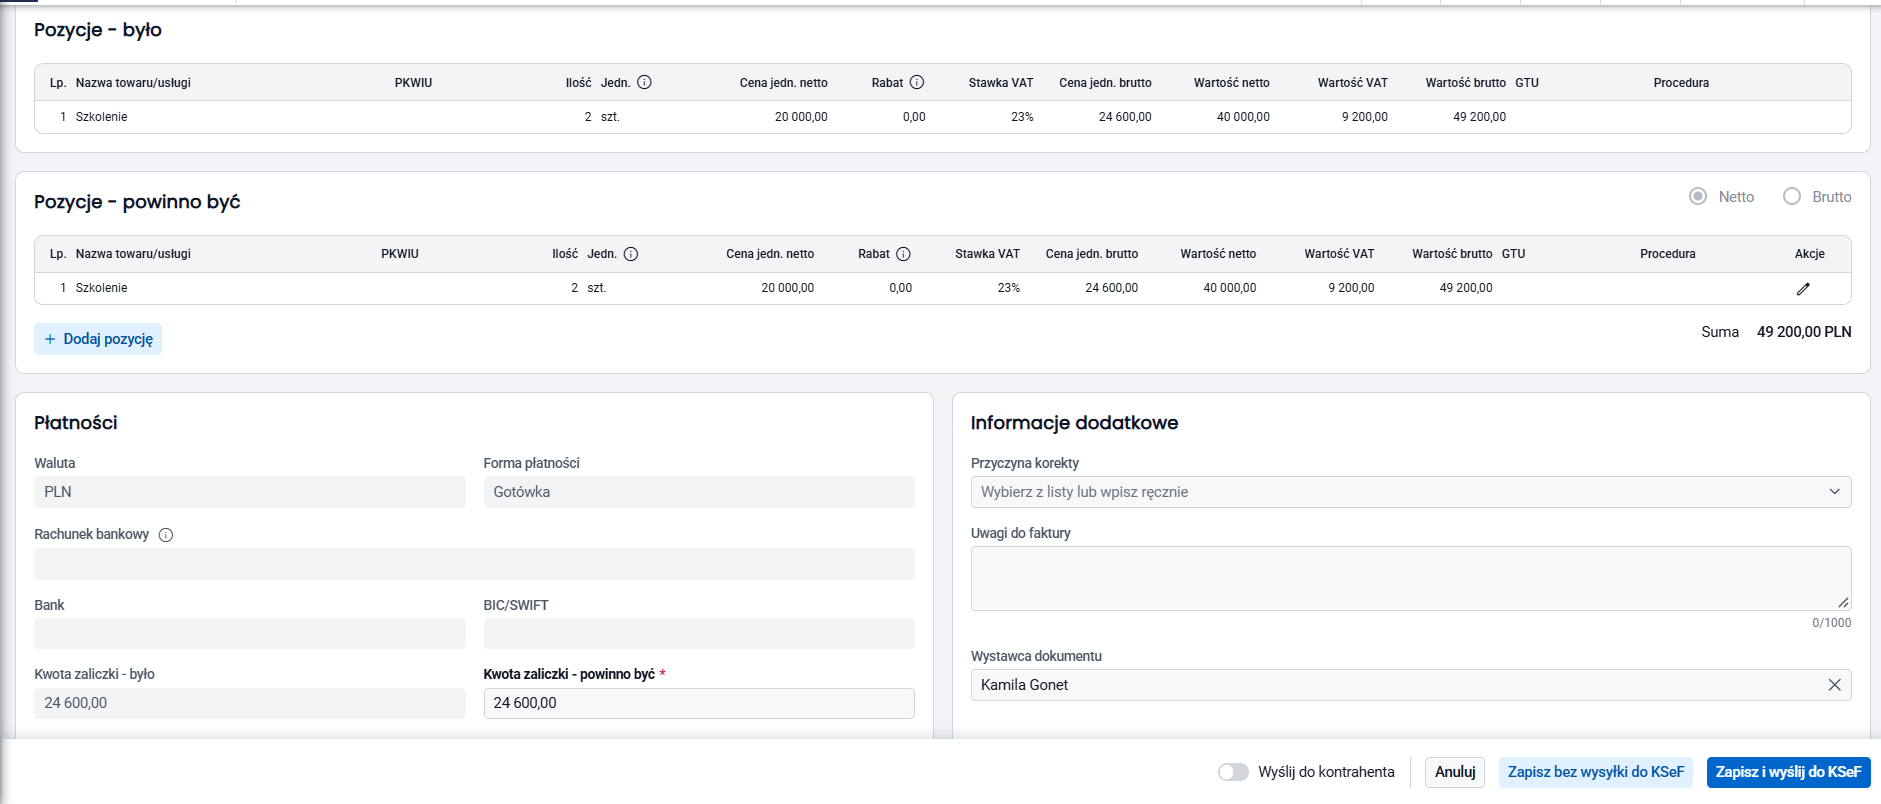Click the pencil edit icon for Szkolenie row
1881x804 pixels.
point(1803,289)
